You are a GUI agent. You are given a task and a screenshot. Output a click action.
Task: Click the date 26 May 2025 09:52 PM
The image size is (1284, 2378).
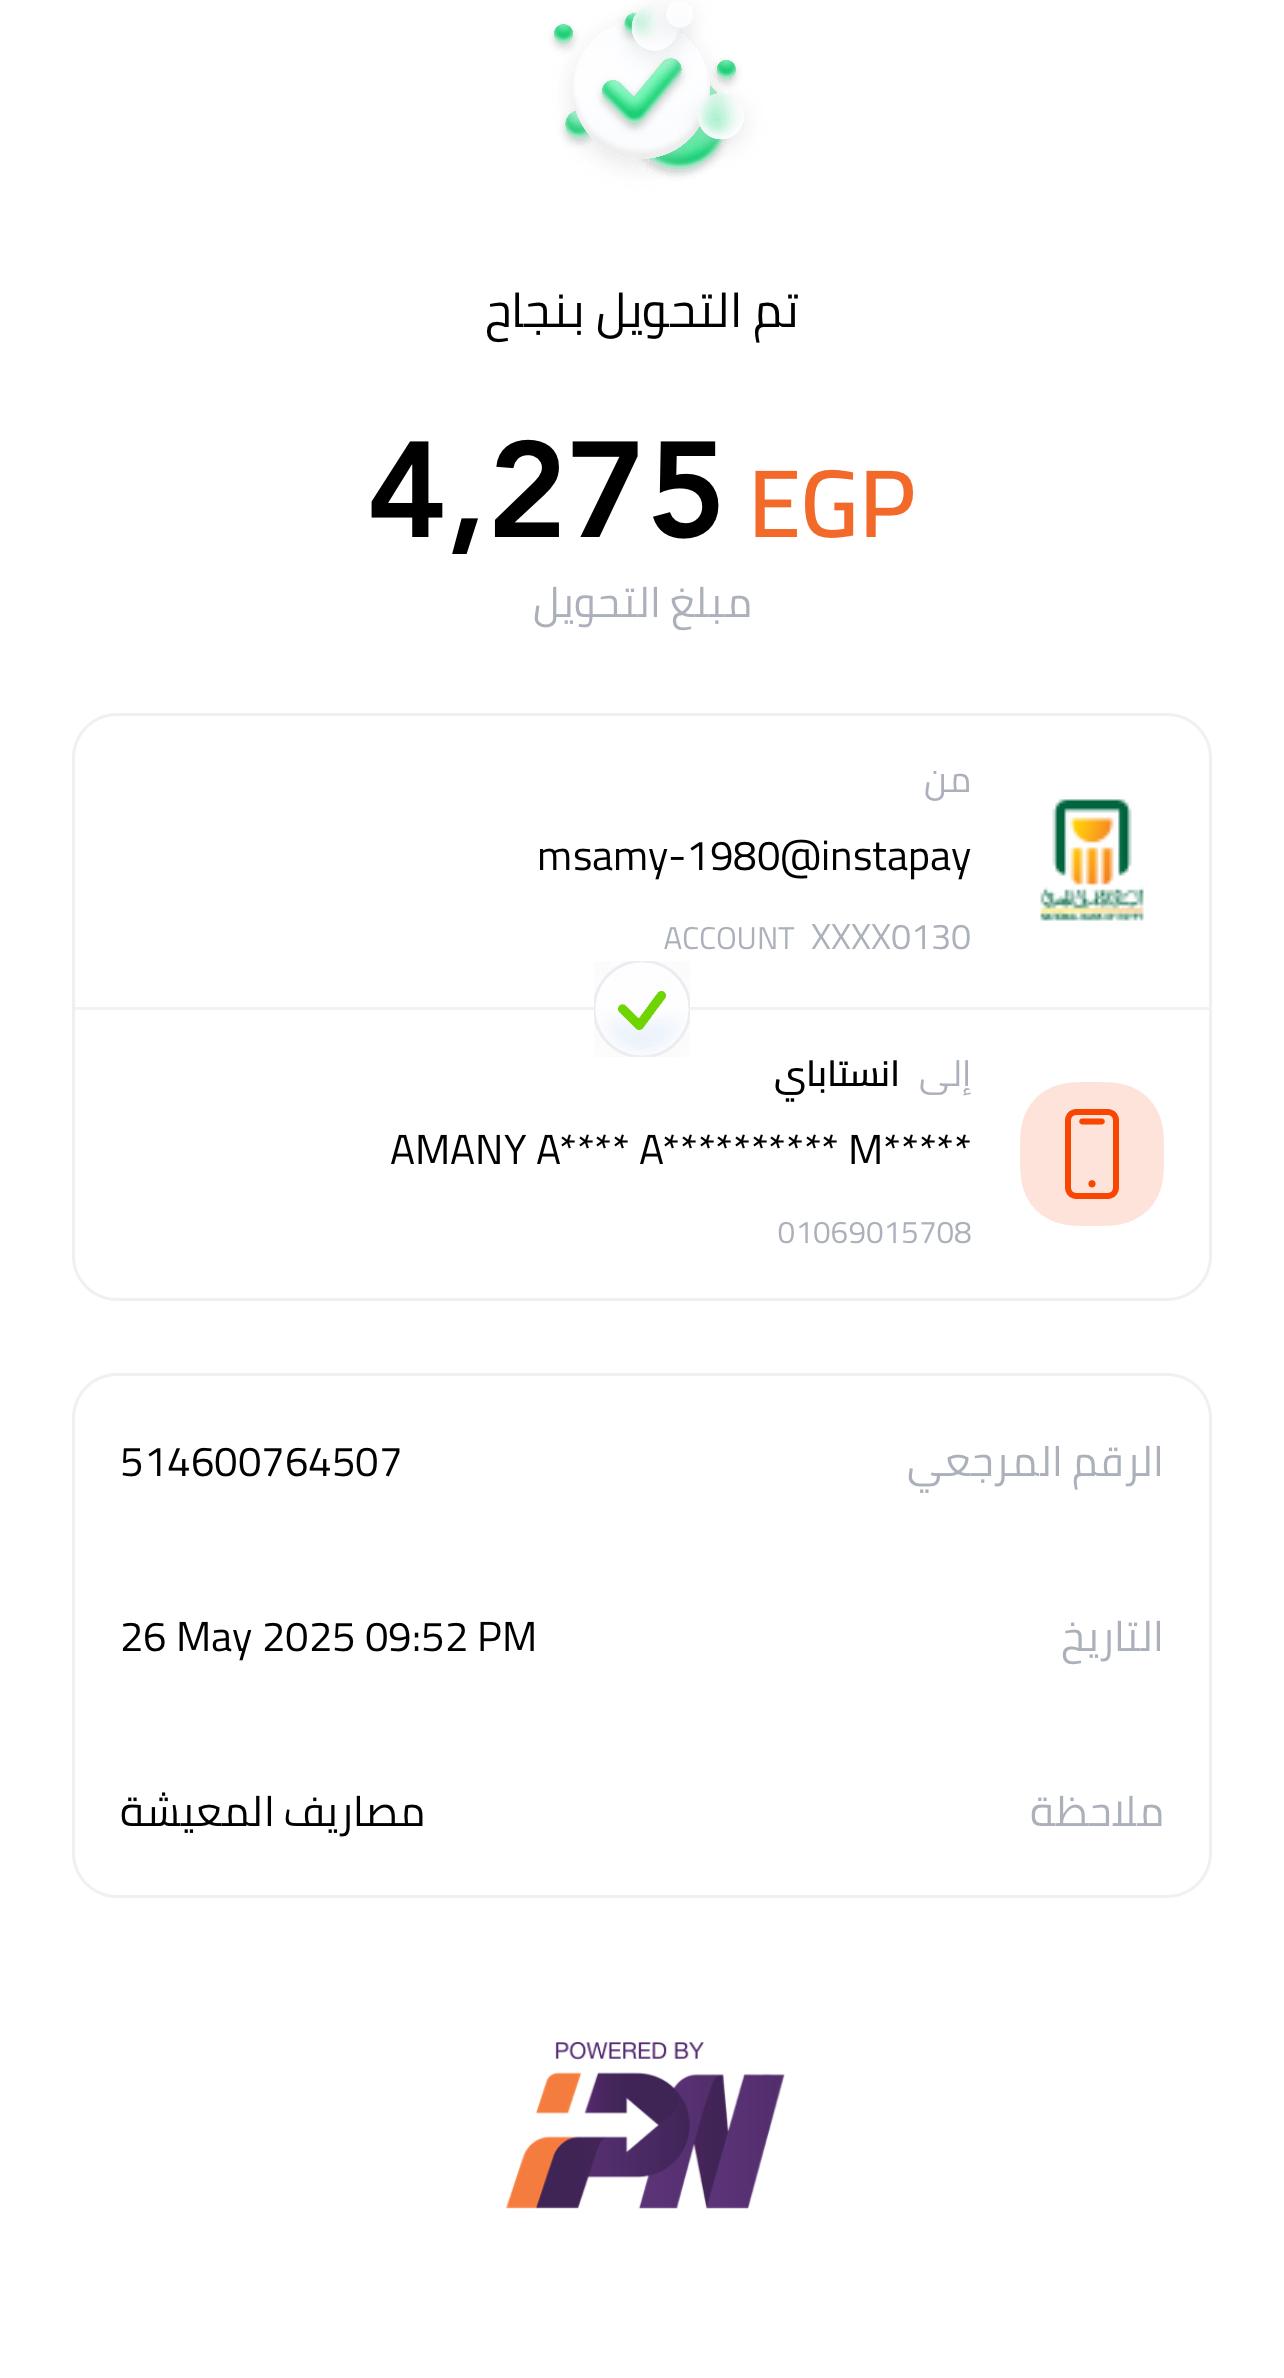point(329,1637)
